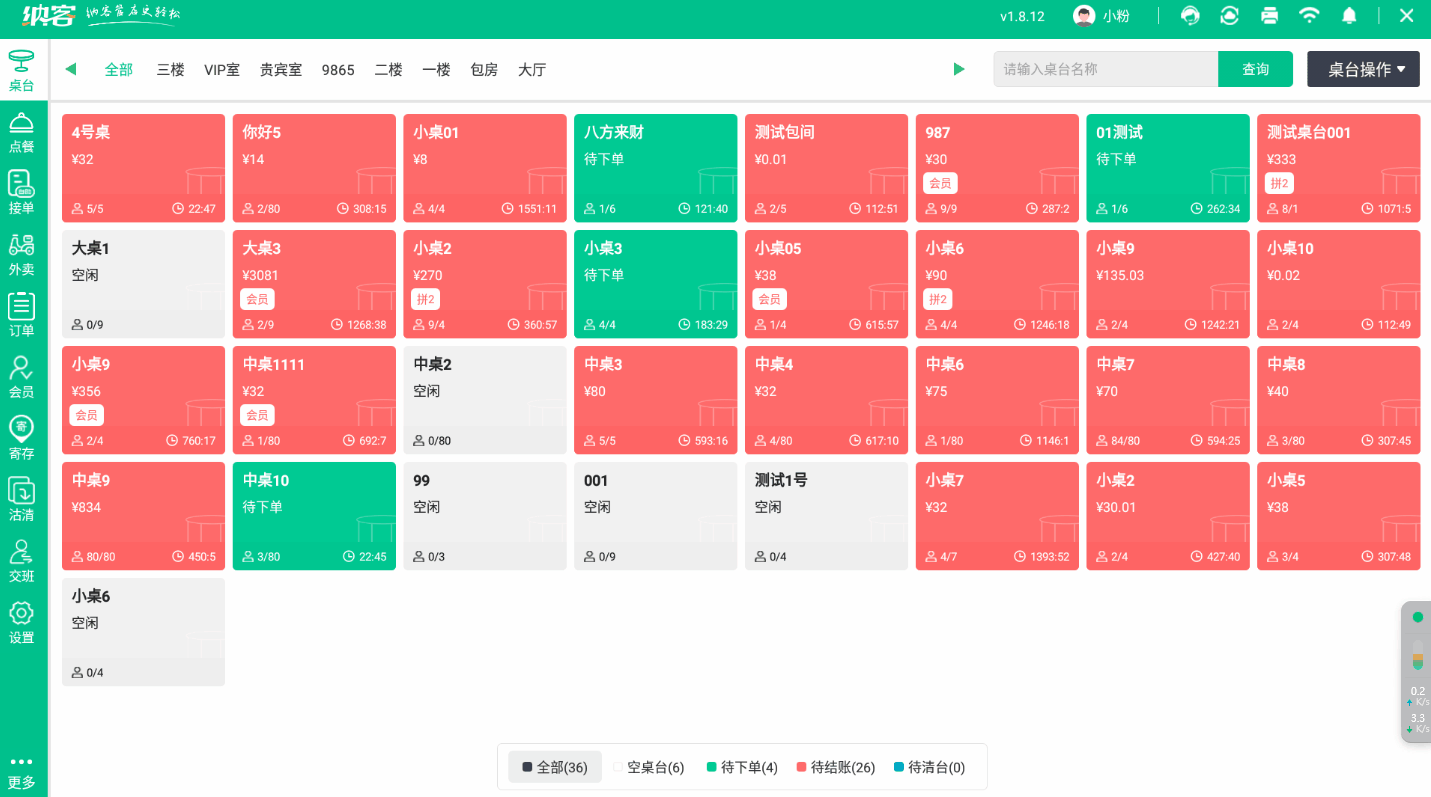
Task: Open the 桌台操作 dropdown menu
Action: tap(1363, 69)
